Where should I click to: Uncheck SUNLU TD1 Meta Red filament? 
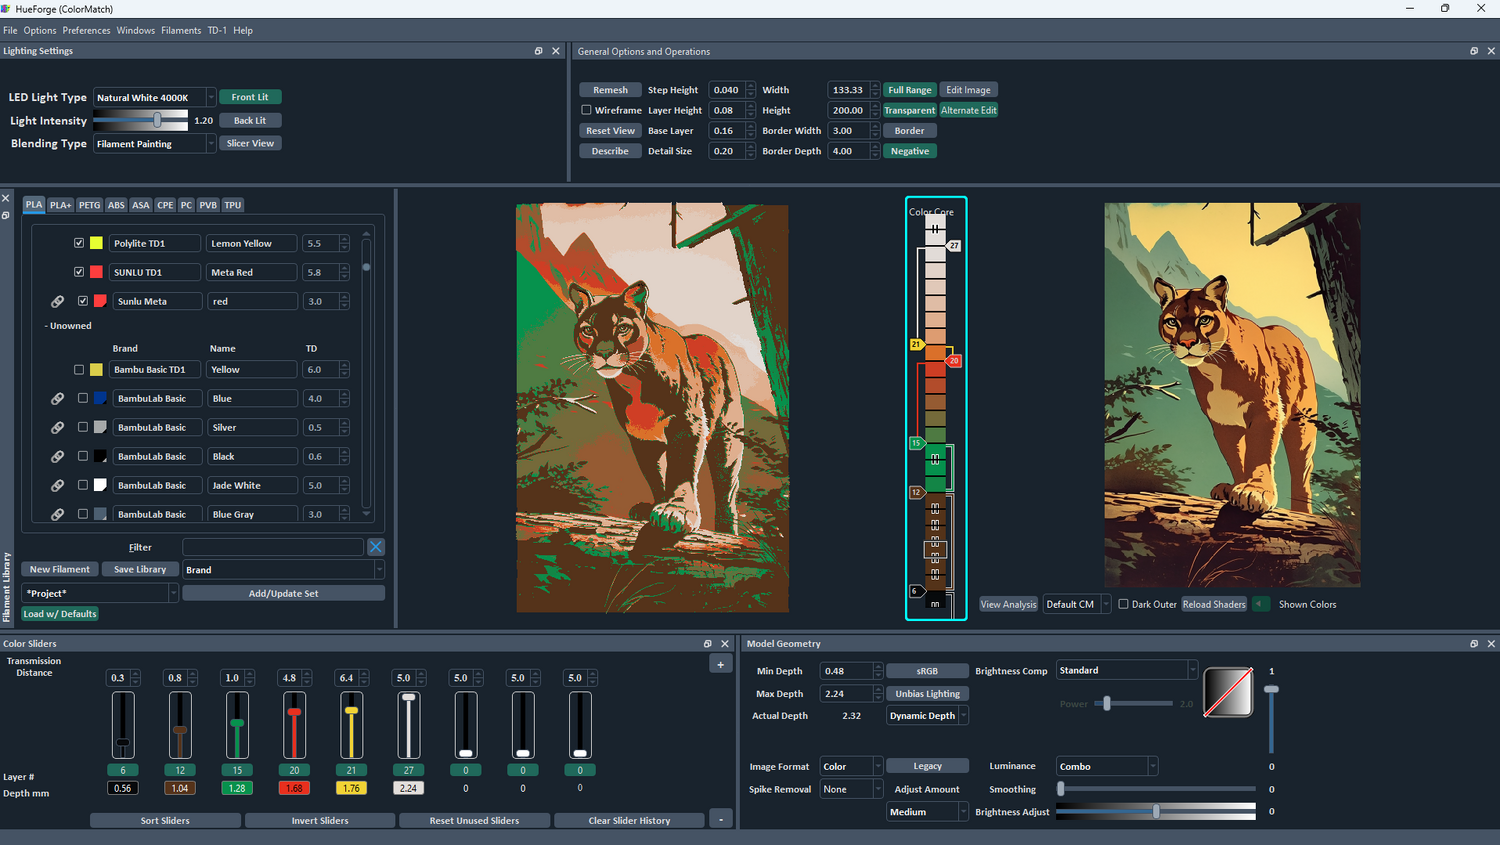pos(79,272)
